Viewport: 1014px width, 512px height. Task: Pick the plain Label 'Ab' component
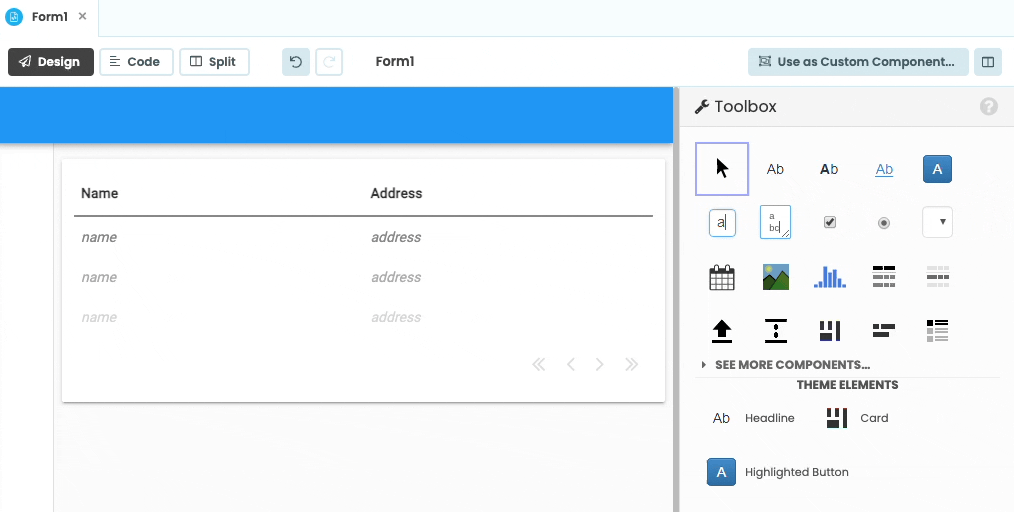coord(775,169)
